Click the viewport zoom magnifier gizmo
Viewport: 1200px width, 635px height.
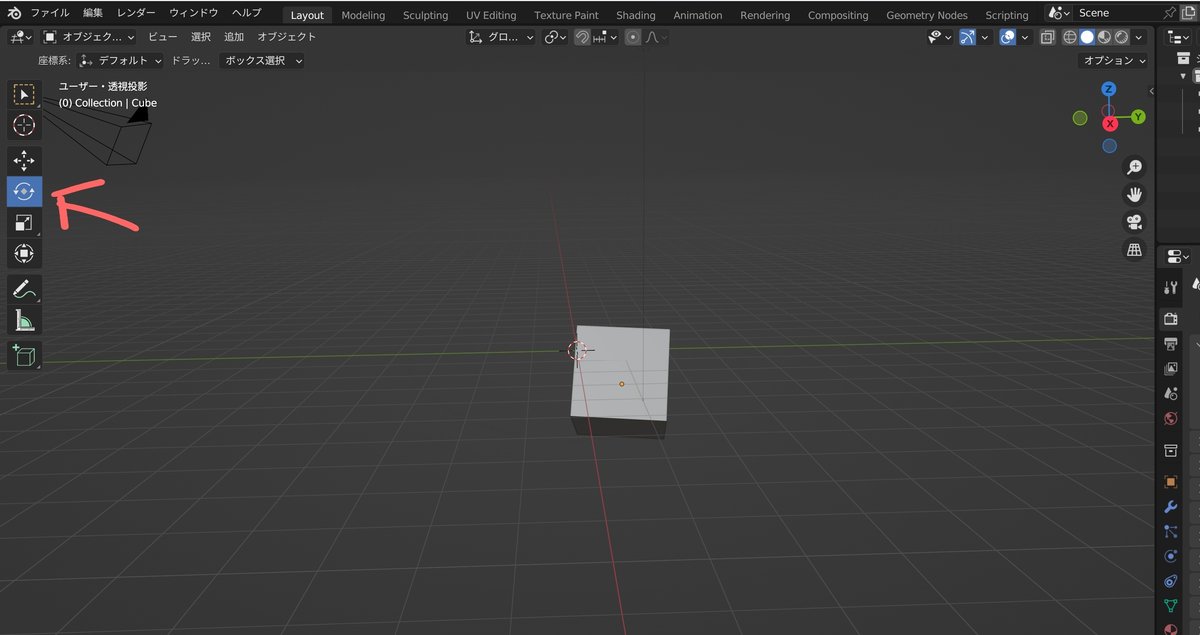pyautogui.click(x=1134, y=167)
